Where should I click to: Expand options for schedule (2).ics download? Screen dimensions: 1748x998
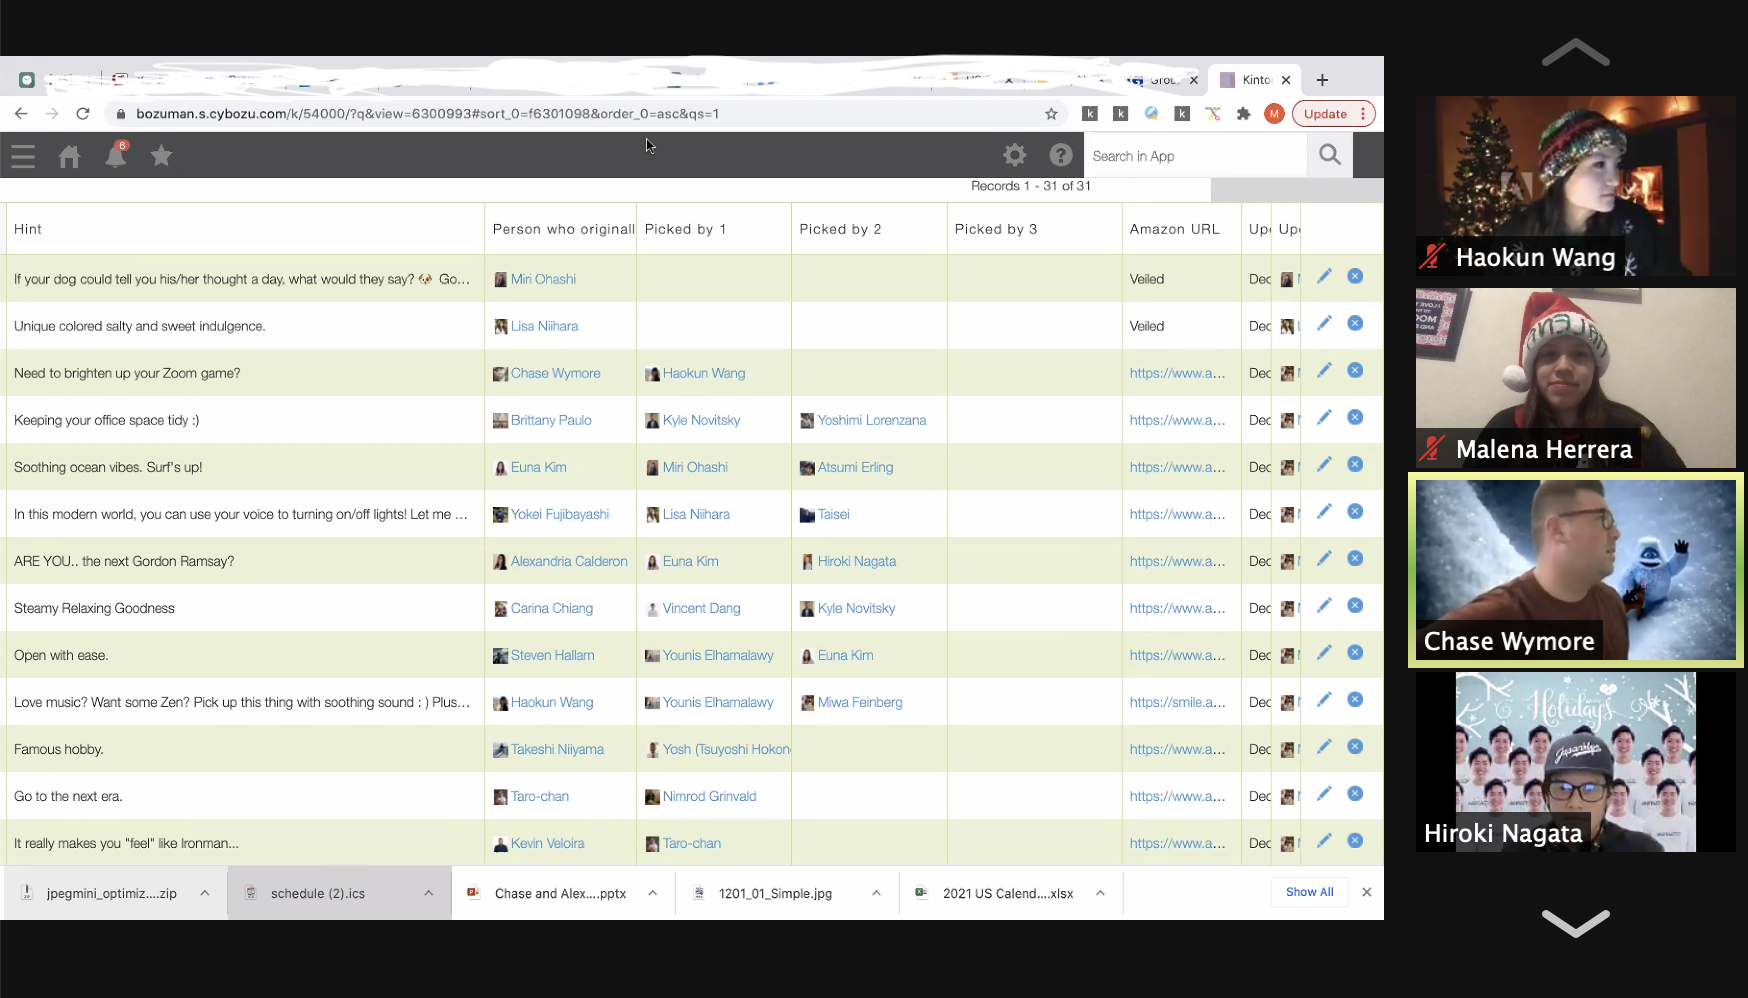428,893
